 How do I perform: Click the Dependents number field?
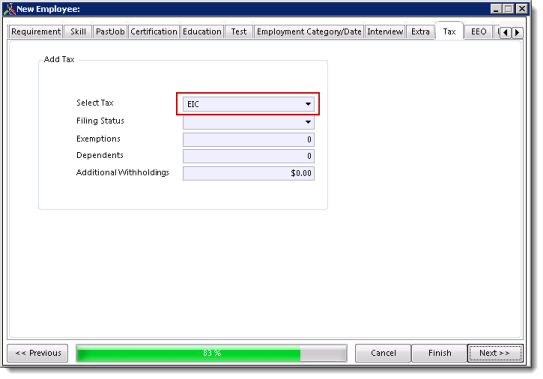pyautogui.click(x=249, y=156)
